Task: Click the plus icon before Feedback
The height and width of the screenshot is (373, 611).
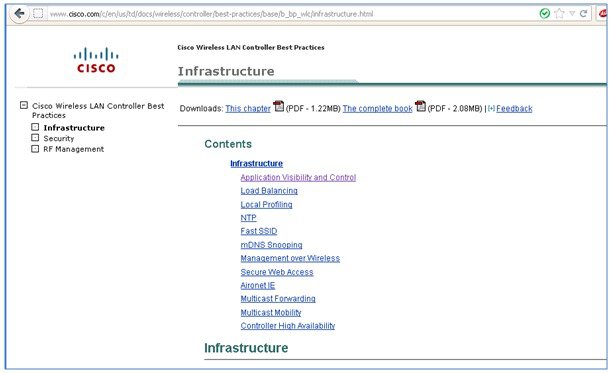Action: tap(491, 108)
